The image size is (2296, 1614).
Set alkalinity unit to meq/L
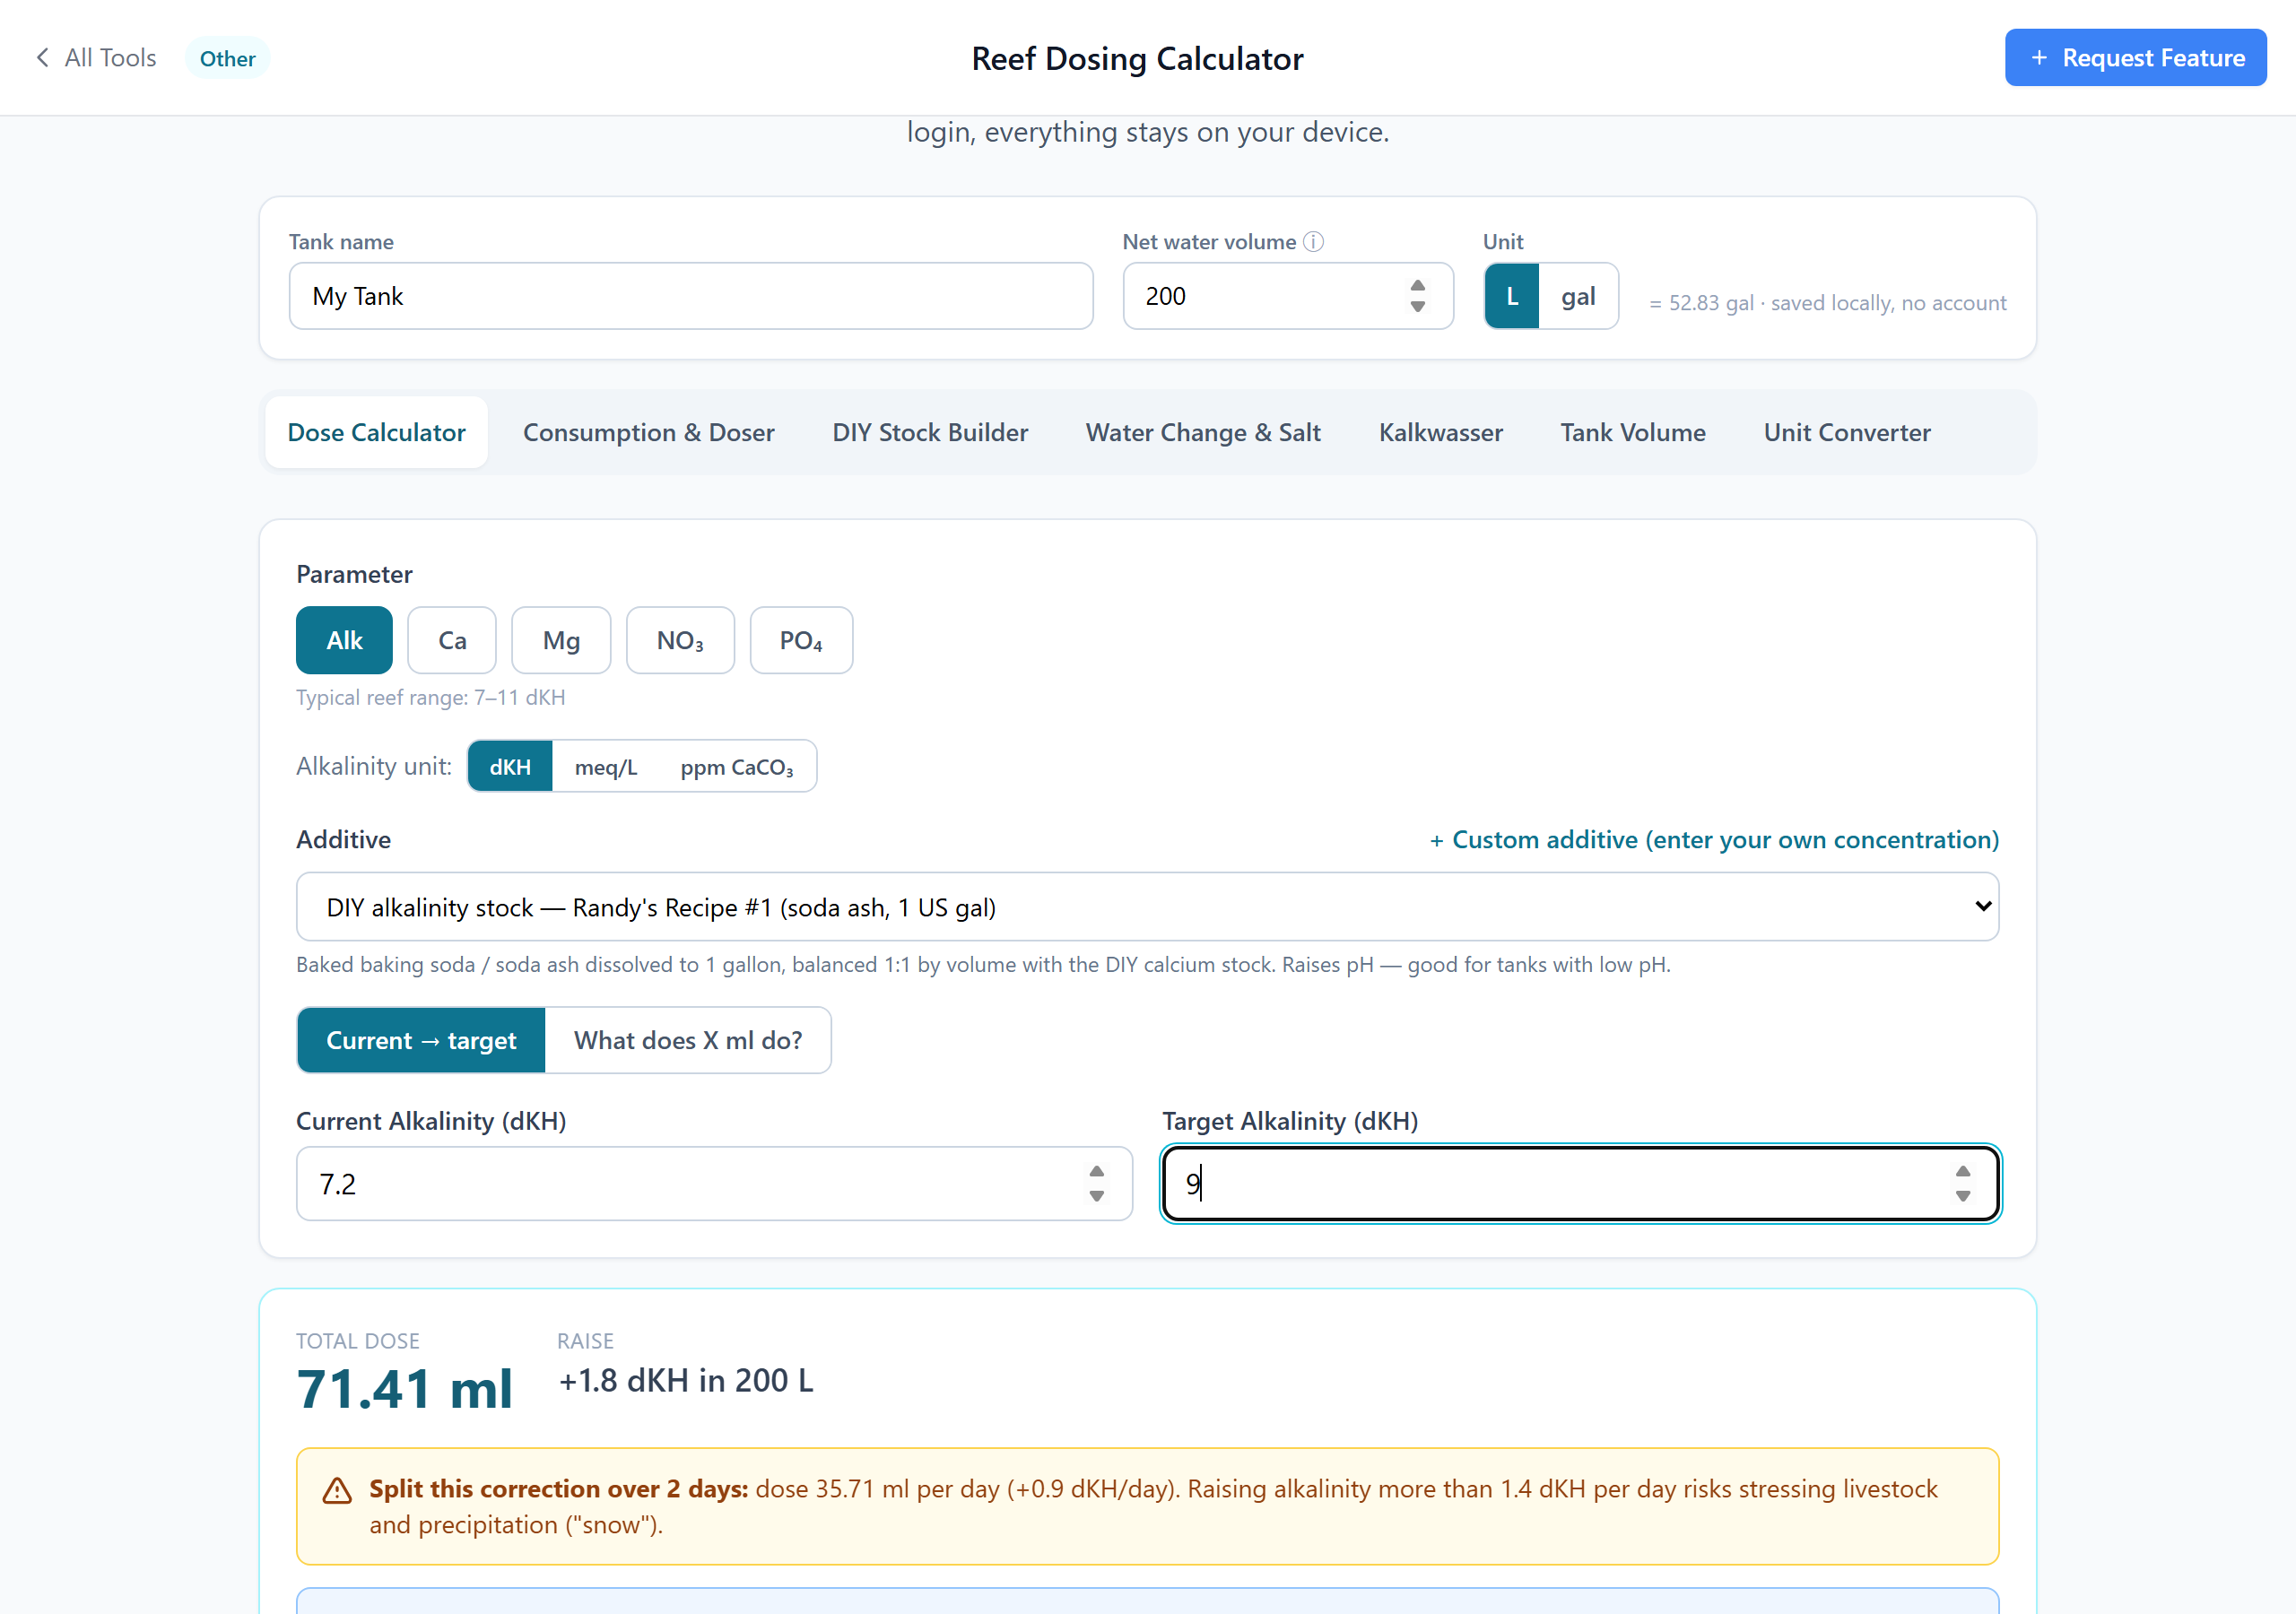(606, 767)
